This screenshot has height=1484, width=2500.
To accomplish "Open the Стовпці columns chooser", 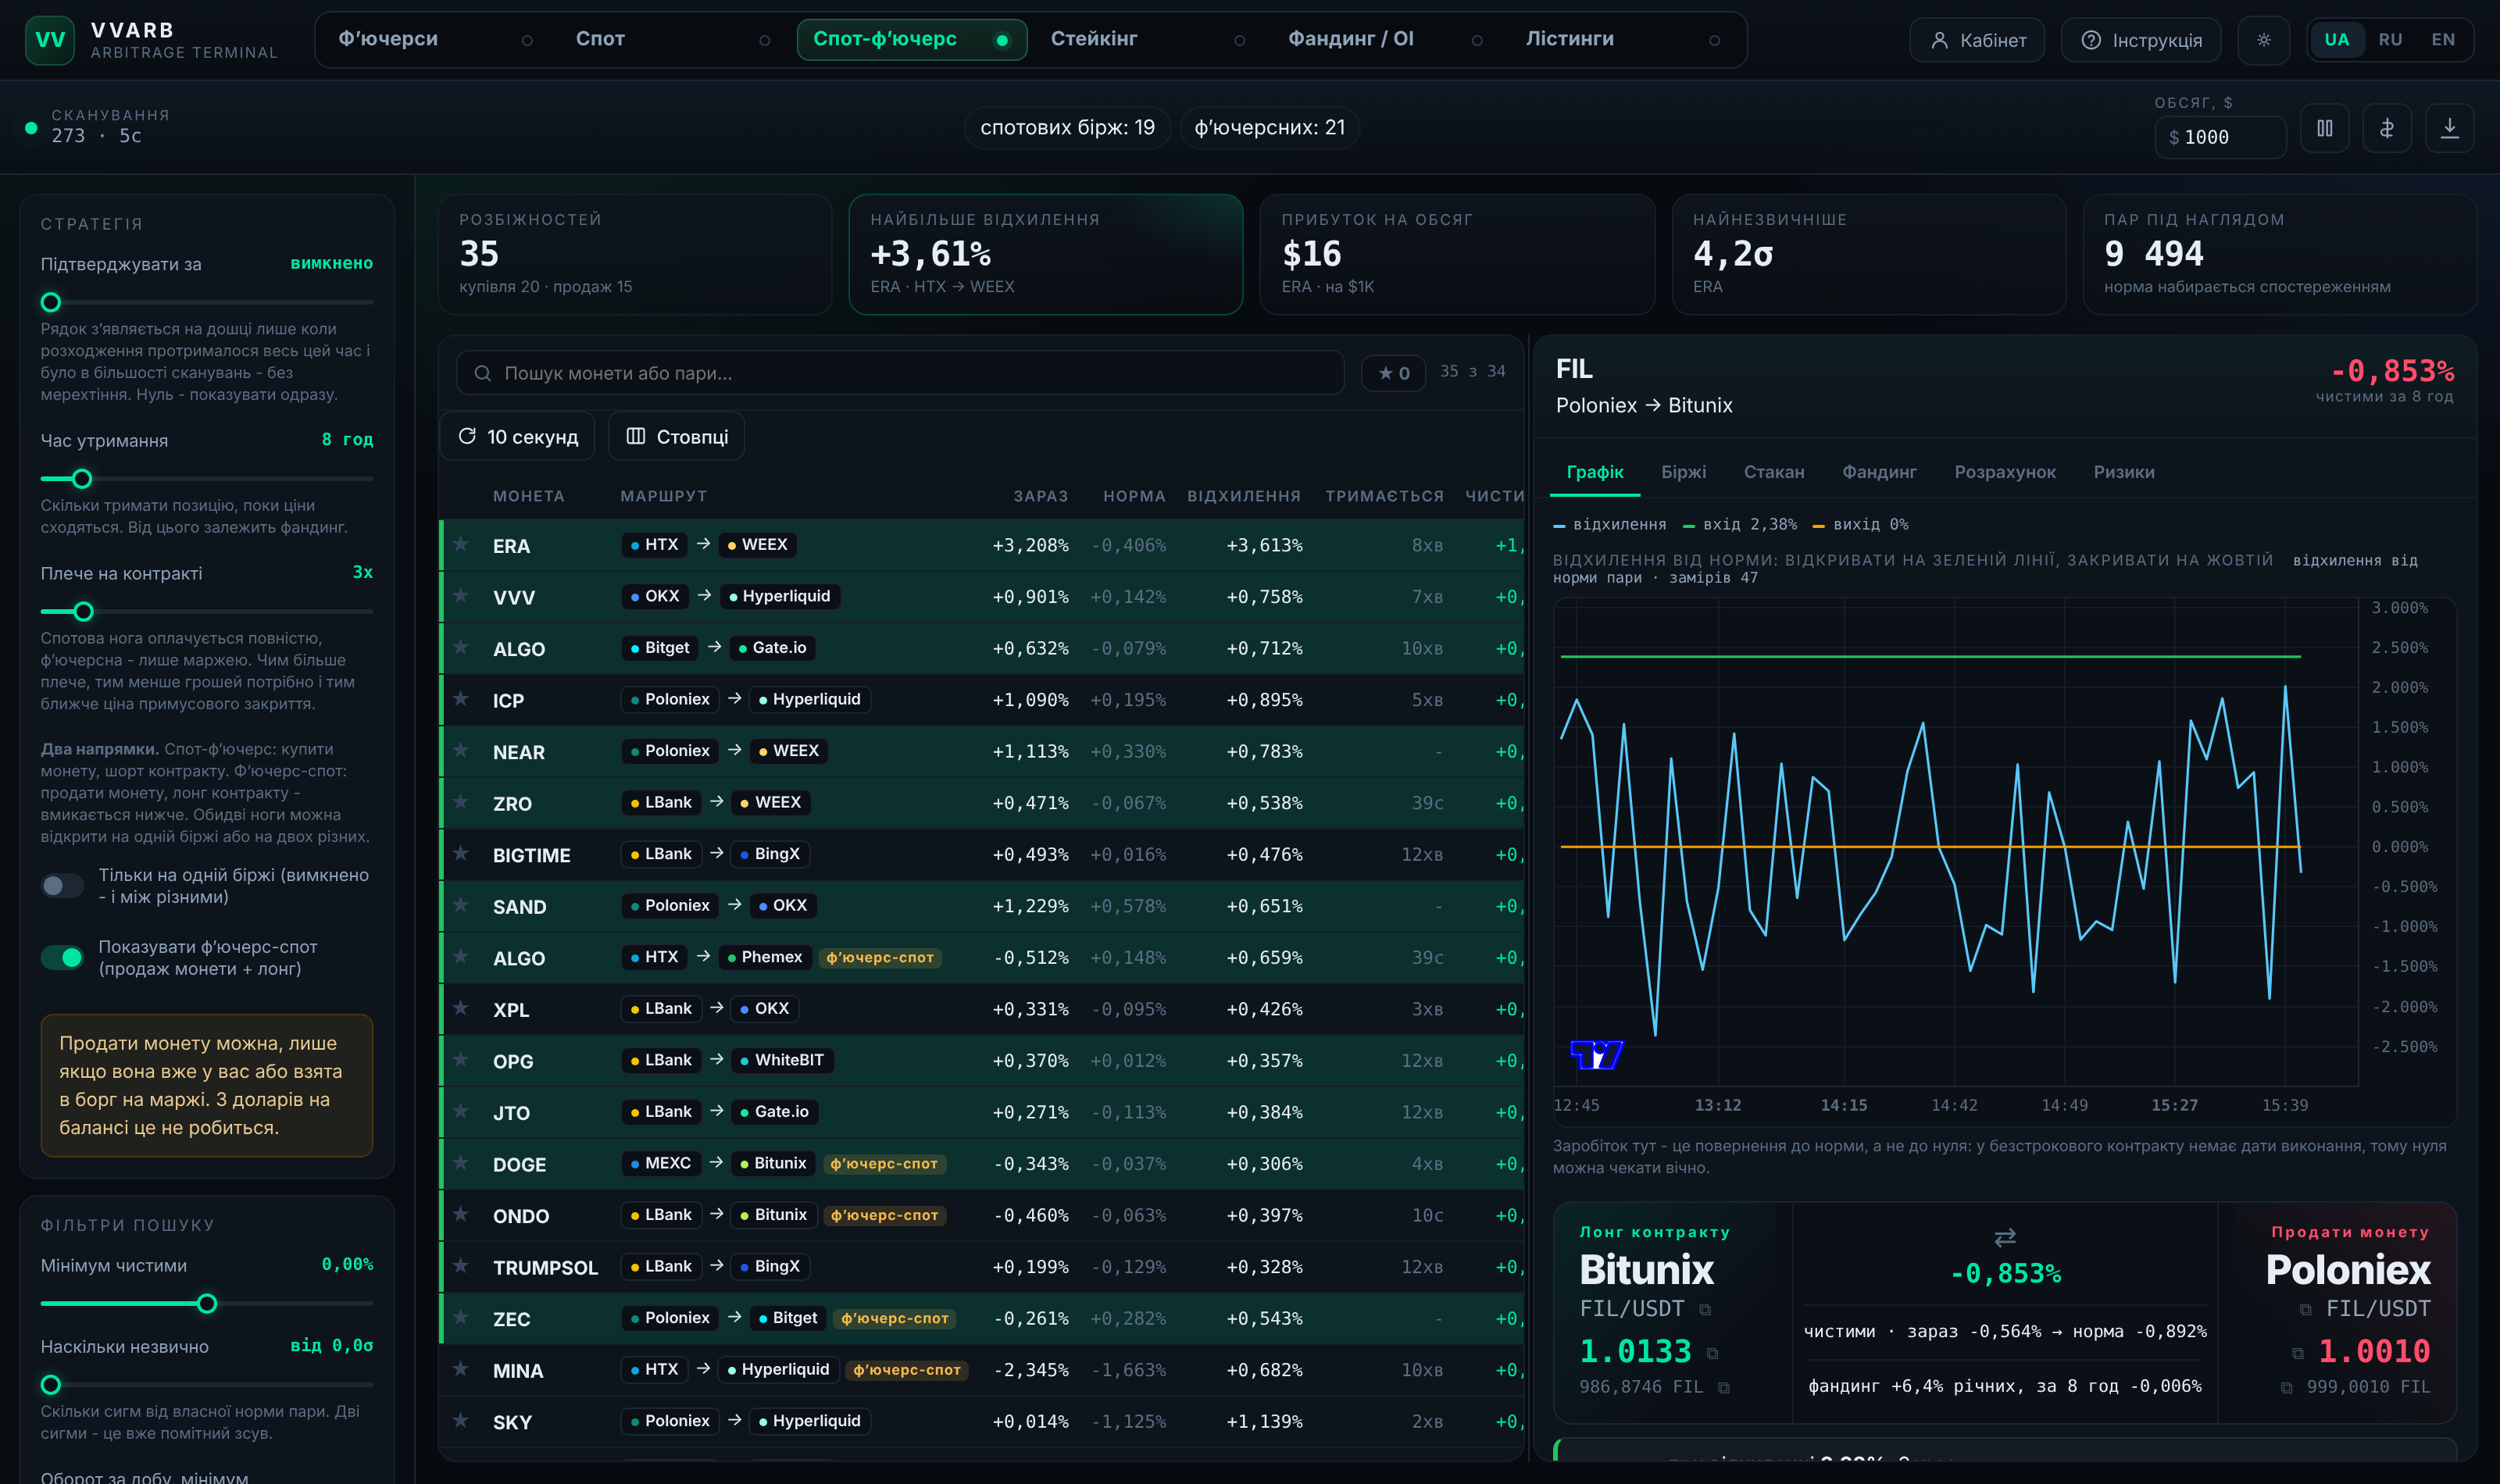I will pyautogui.click(x=677, y=437).
